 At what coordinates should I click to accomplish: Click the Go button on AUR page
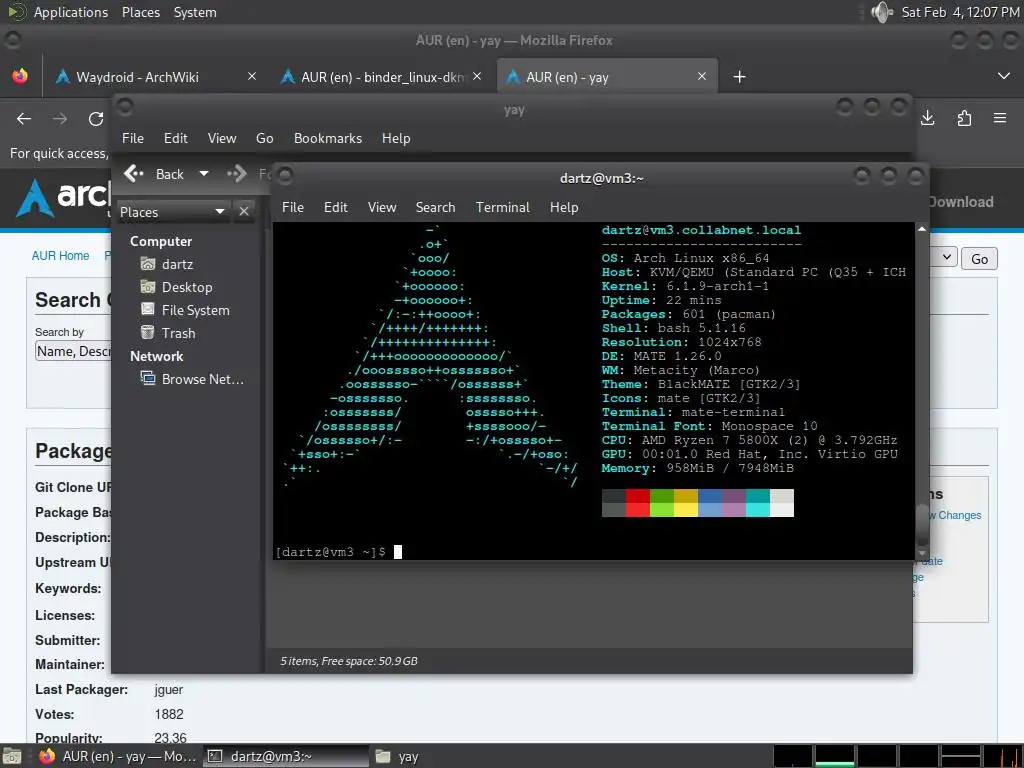(979, 259)
